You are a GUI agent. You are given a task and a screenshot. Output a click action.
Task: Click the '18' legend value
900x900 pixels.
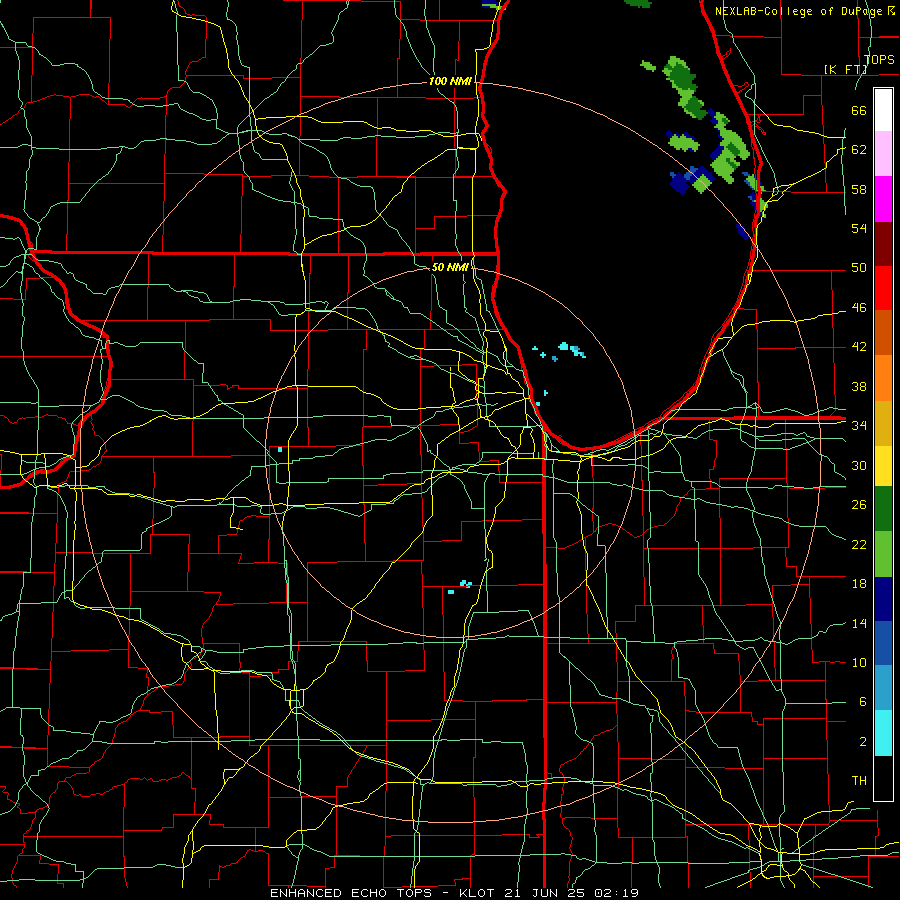pyautogui.click(x=859, y=584)
